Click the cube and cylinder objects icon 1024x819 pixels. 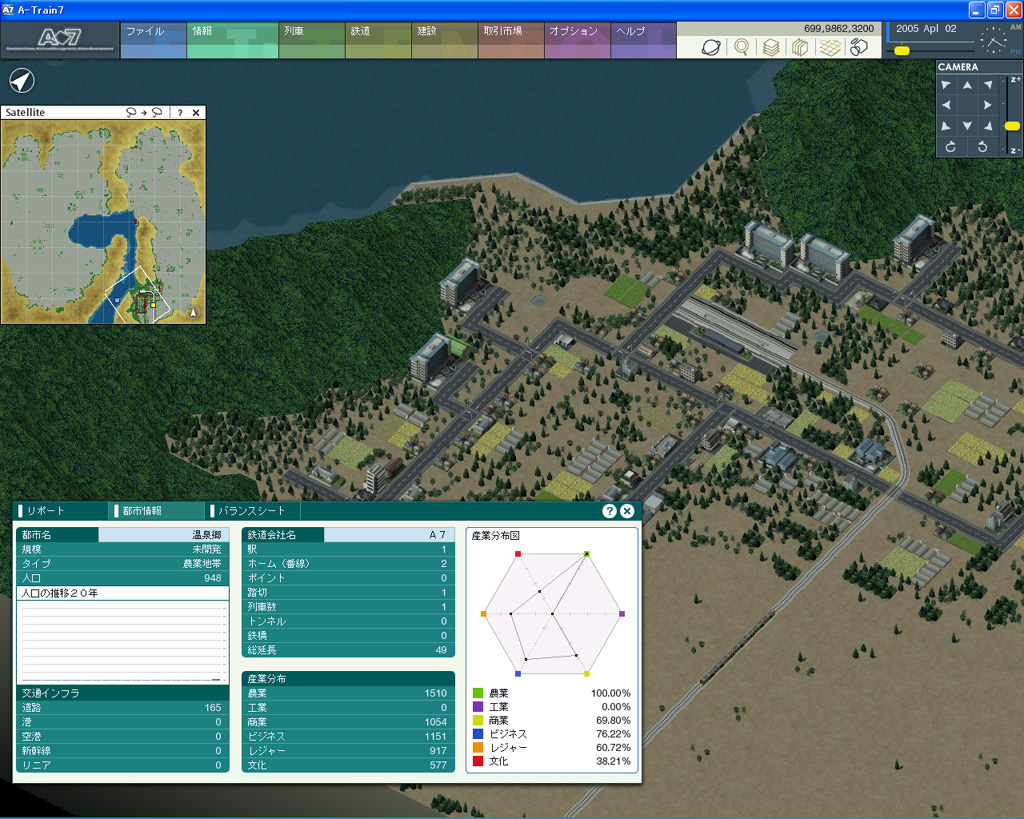[859, 47]
